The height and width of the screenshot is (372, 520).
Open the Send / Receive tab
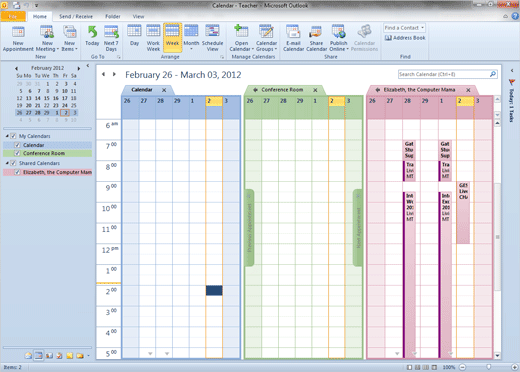76,16
